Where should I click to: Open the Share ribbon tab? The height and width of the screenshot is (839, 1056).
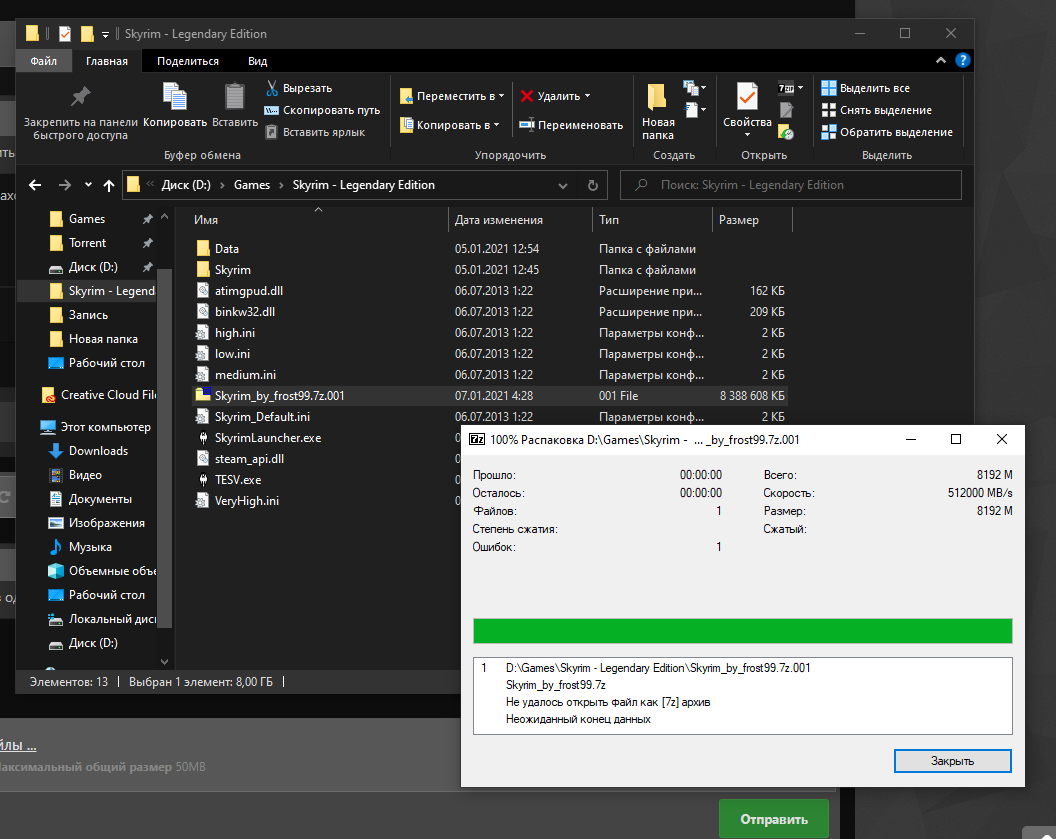pos(188,61)
